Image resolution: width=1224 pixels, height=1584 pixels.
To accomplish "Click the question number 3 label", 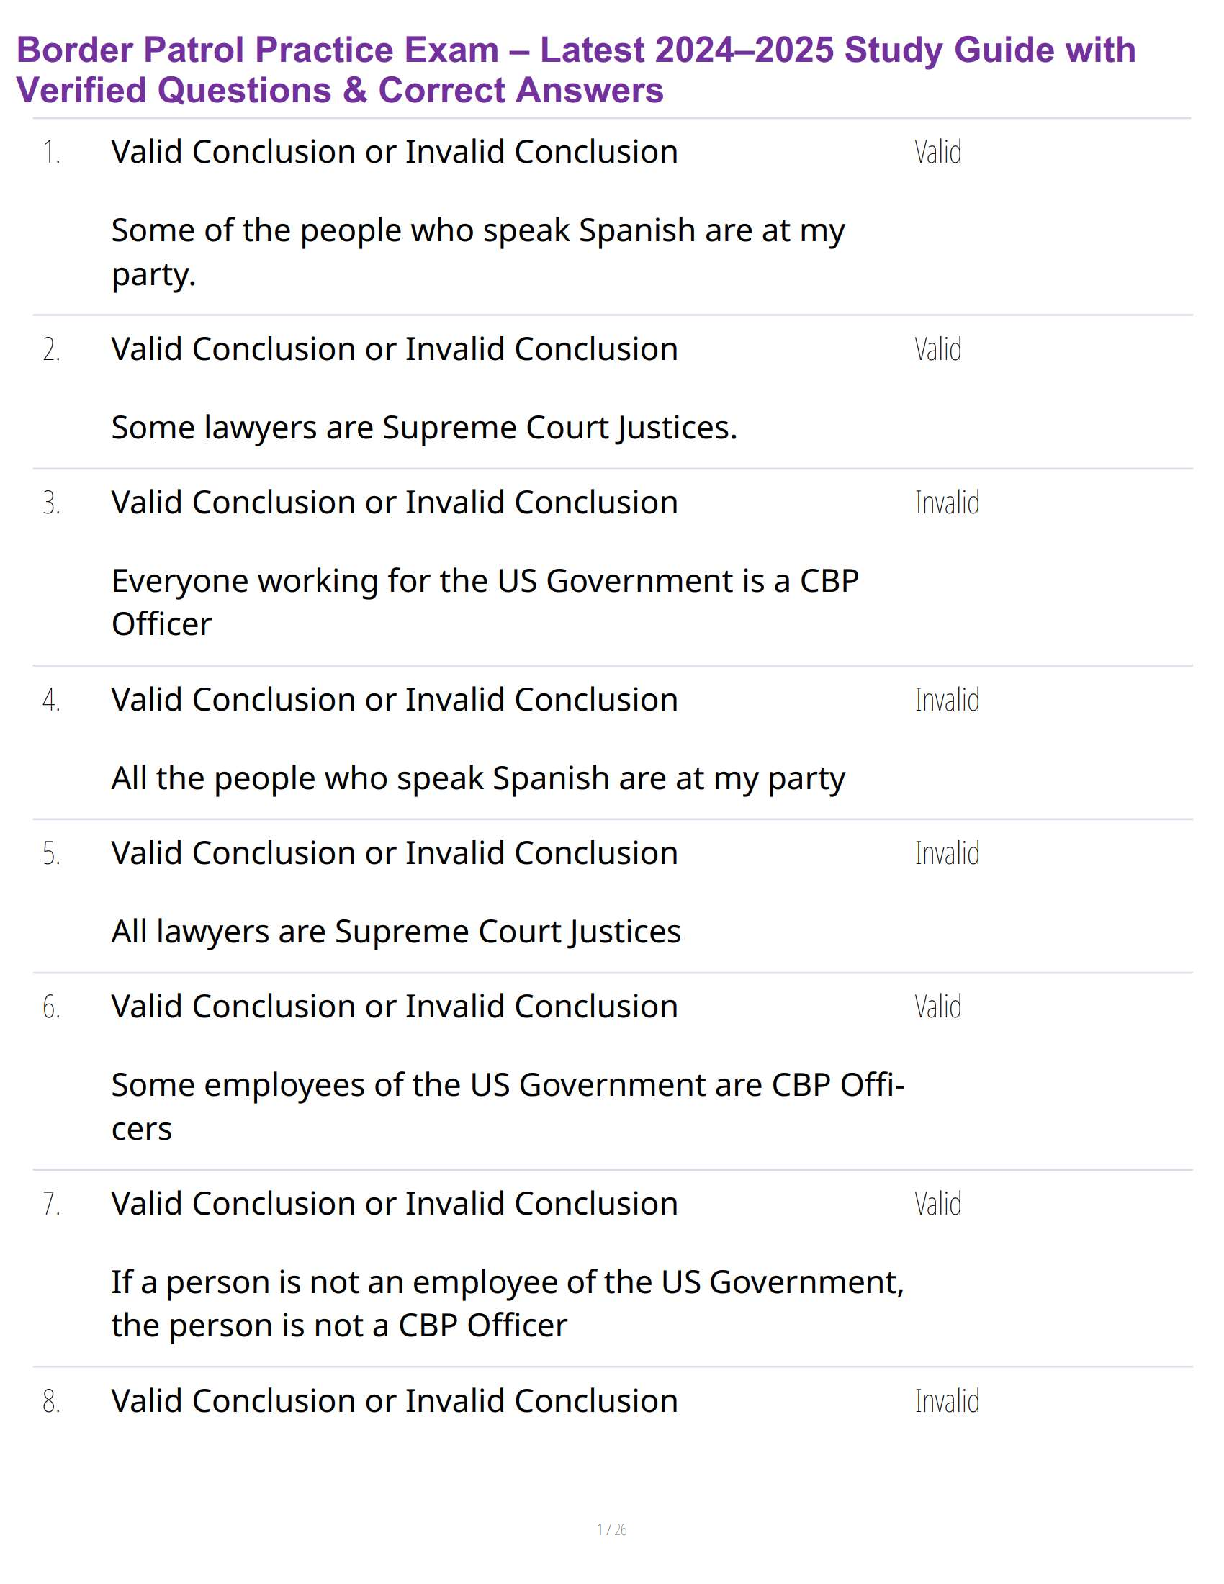I will pyautogui.click(x=51, y=503).
